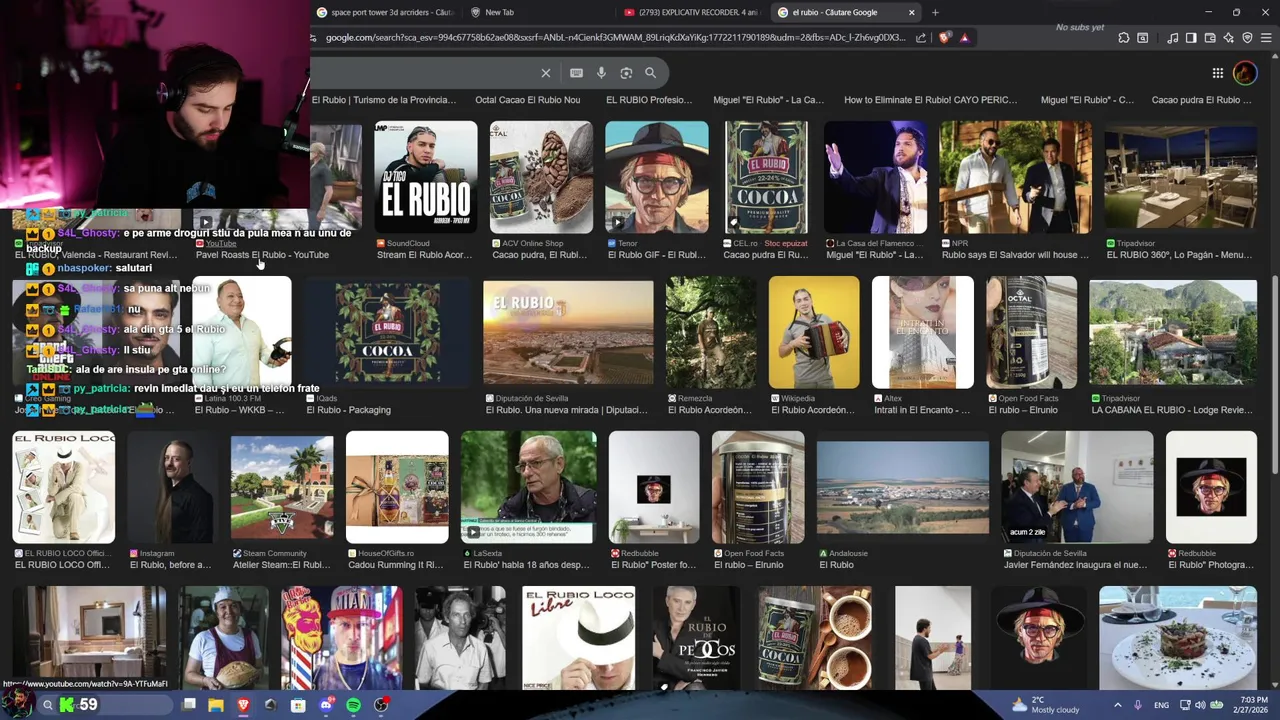The image size is (1280, 720).
Task: Open the Google apps grid
Action: click(x=1217, y=73)
